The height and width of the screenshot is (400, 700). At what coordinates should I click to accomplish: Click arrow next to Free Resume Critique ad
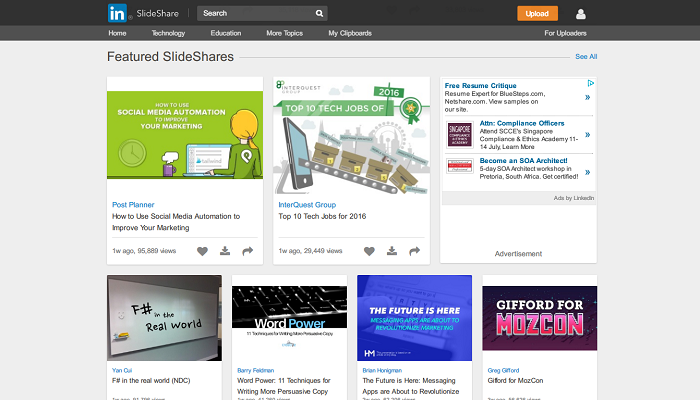pyautogui.click(x=588, y=97)
